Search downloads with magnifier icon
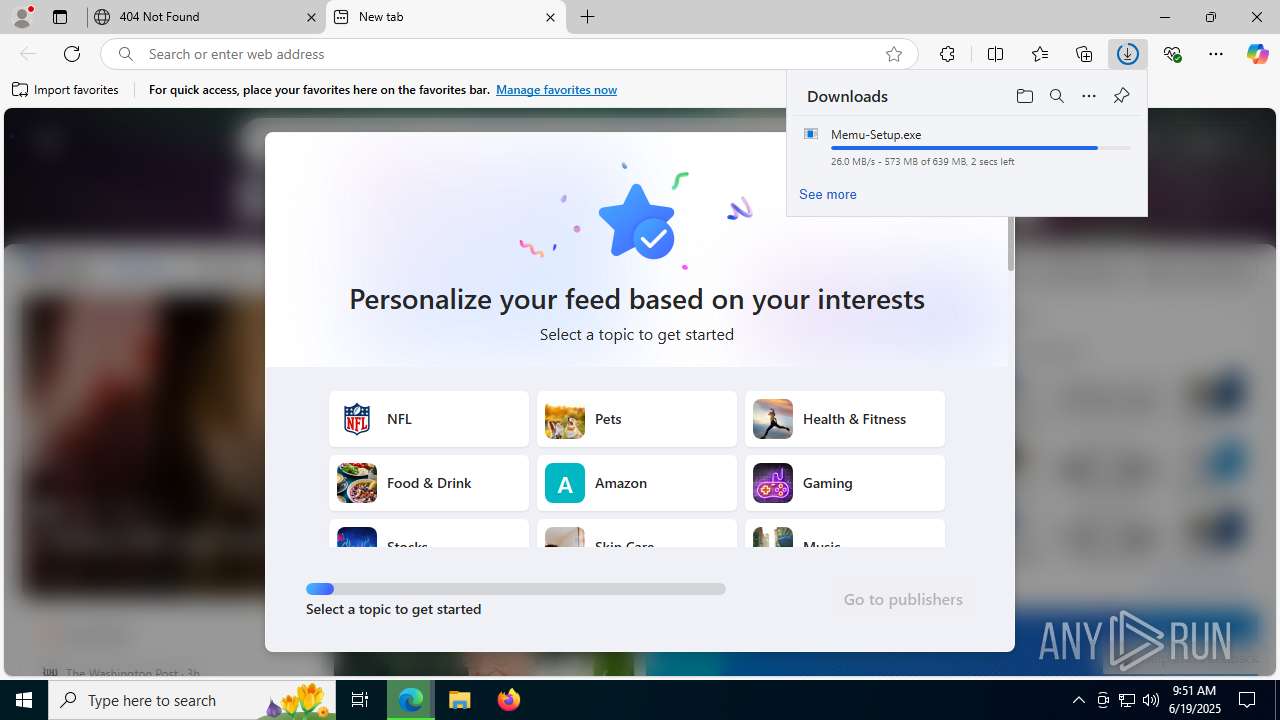Screen dimensions: 1280x720 1056,96
